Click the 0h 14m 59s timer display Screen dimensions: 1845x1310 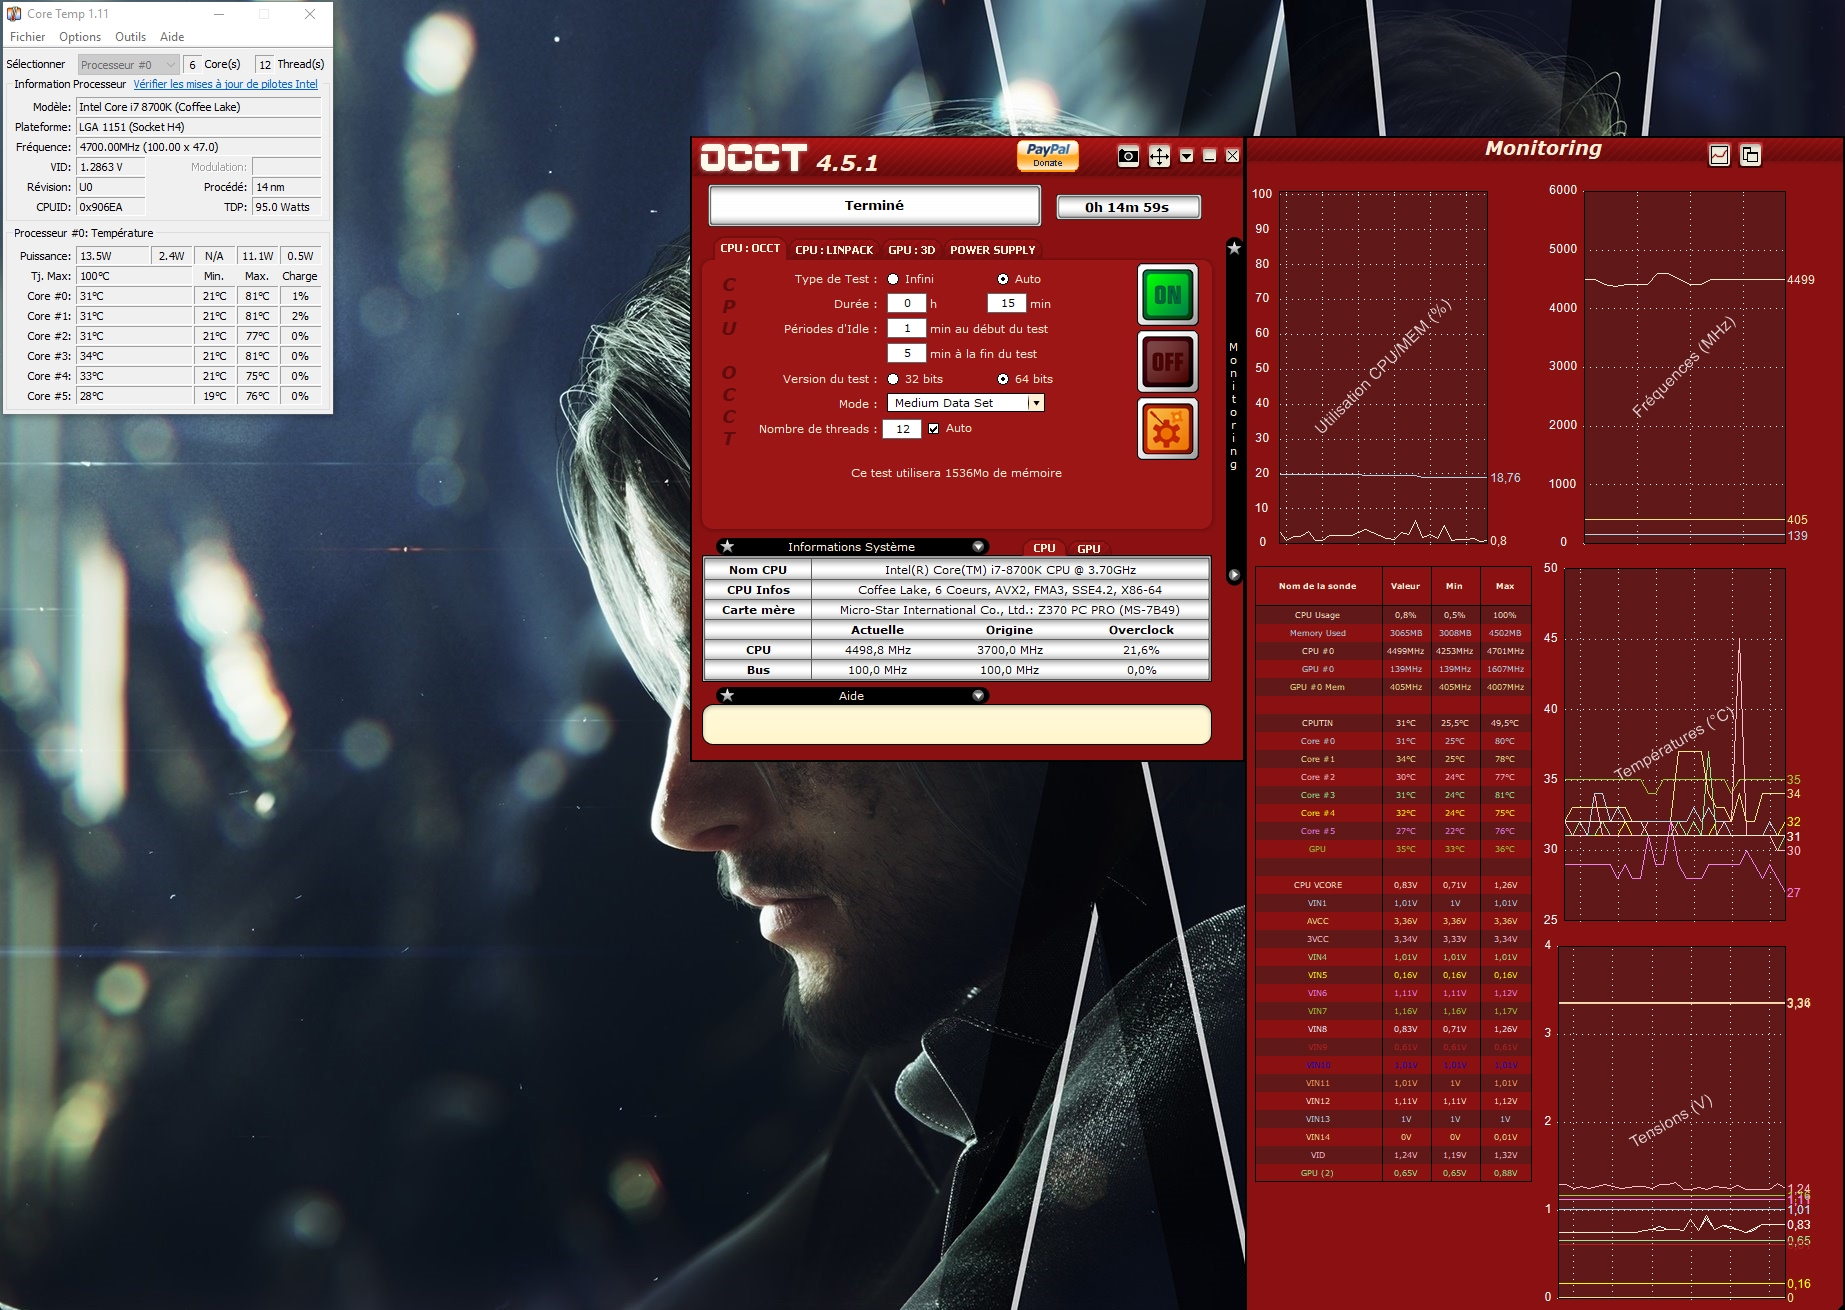pos(1127,207)
